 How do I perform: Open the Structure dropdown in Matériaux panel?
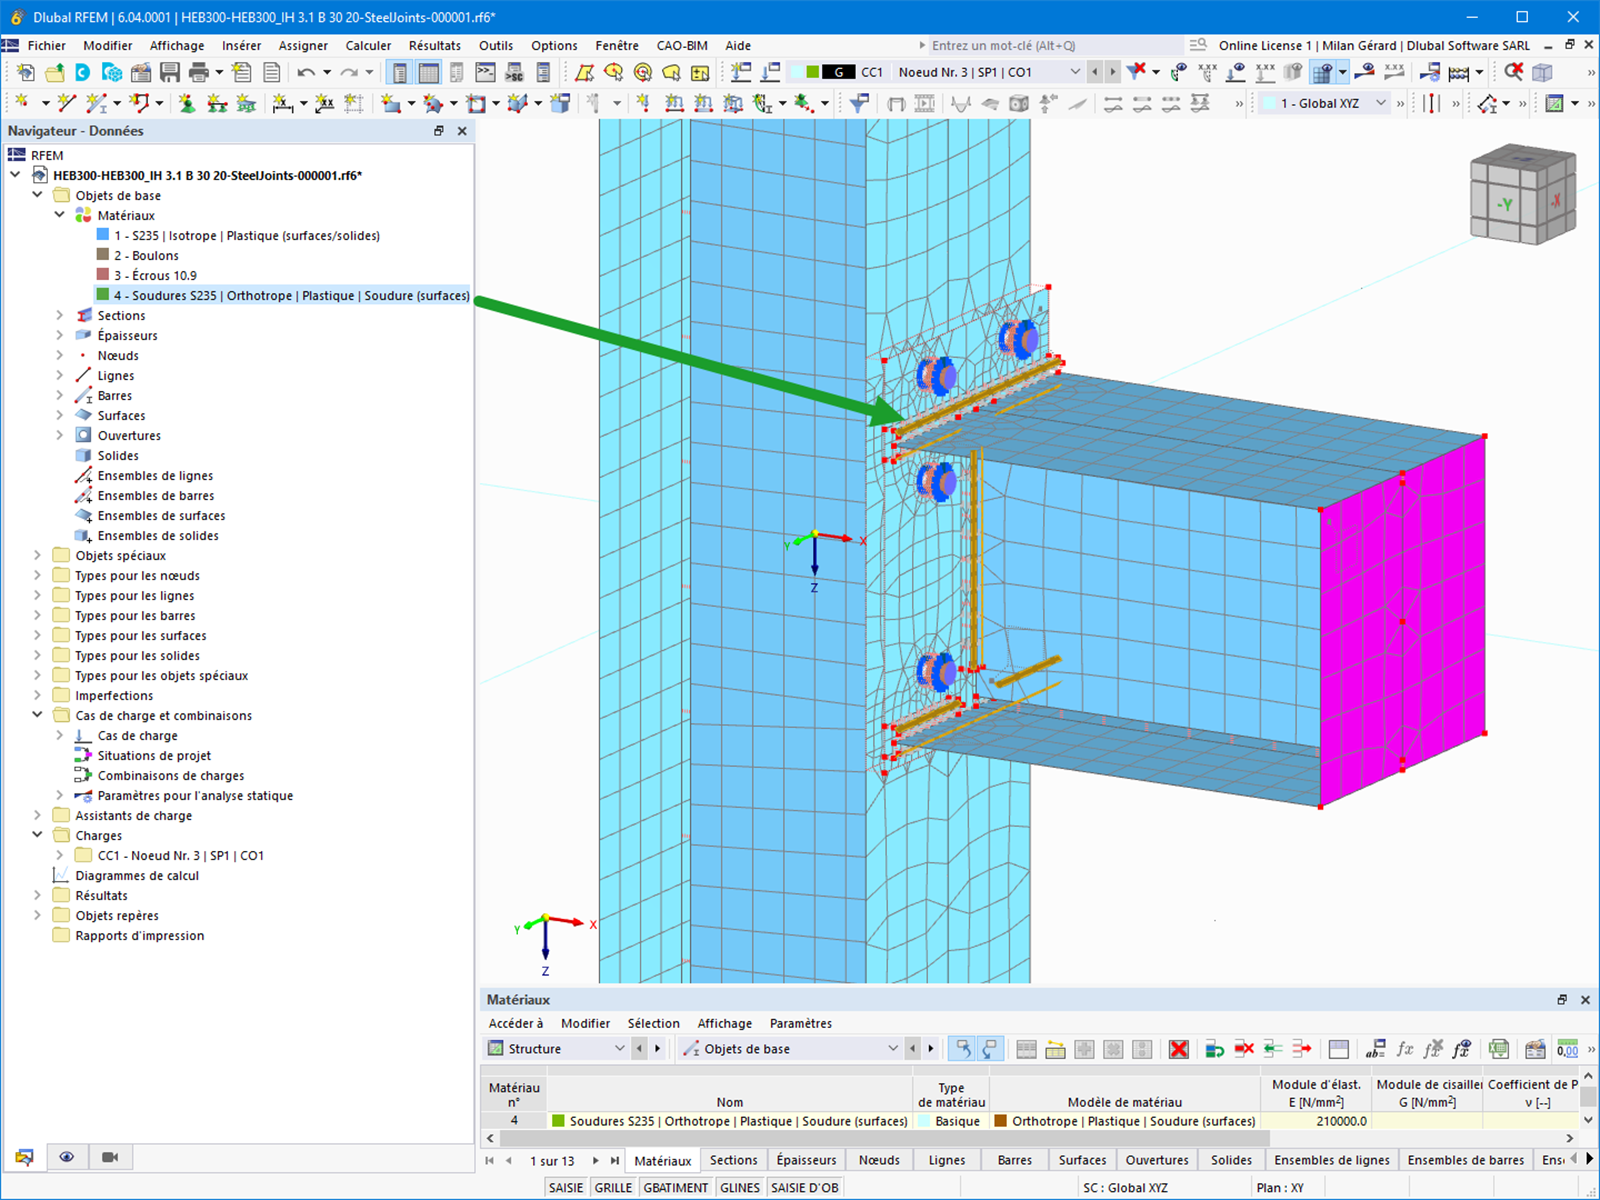click(555, 1049)
